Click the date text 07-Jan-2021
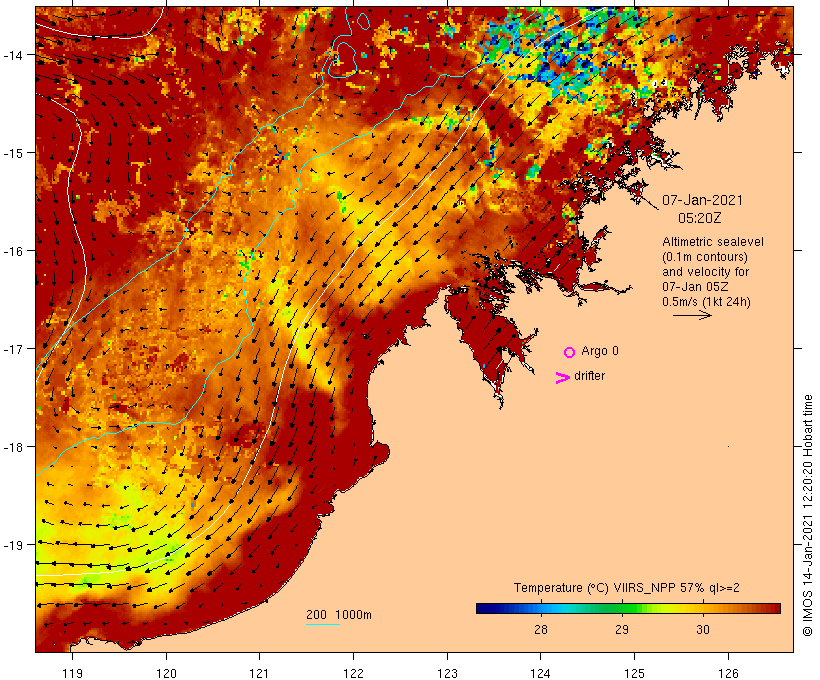 point(702,200)
